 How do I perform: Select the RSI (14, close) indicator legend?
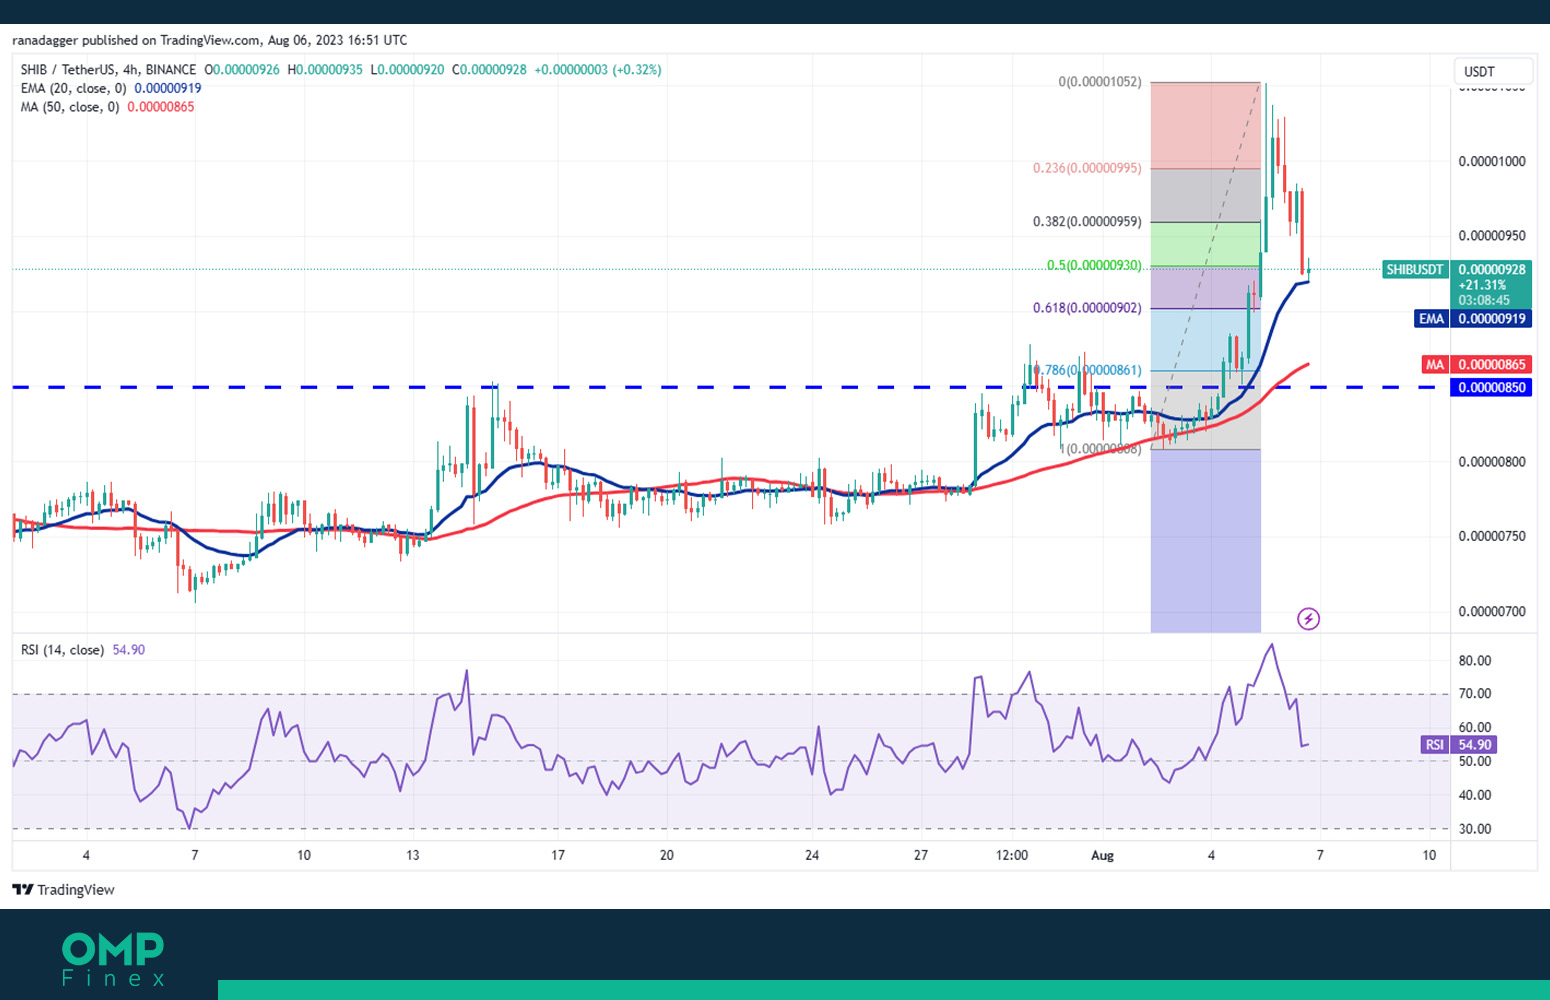pyautogui.click(x=62, y=650)
